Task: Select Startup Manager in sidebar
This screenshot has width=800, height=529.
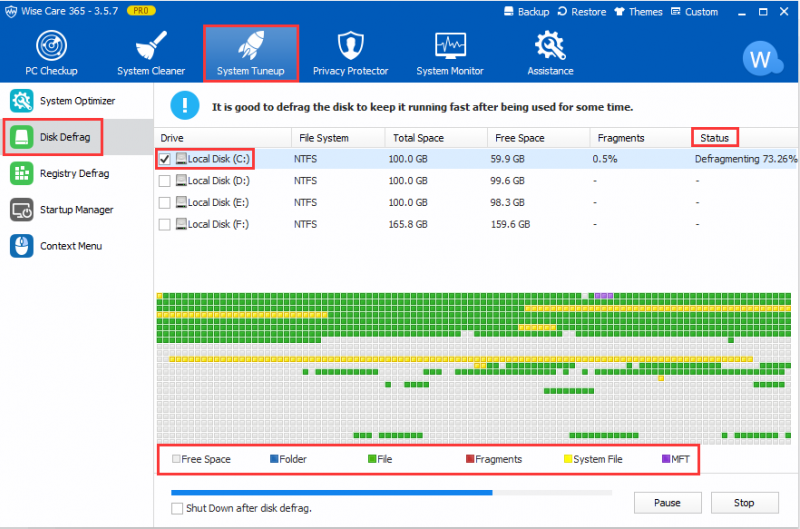Action: point(77,210)
